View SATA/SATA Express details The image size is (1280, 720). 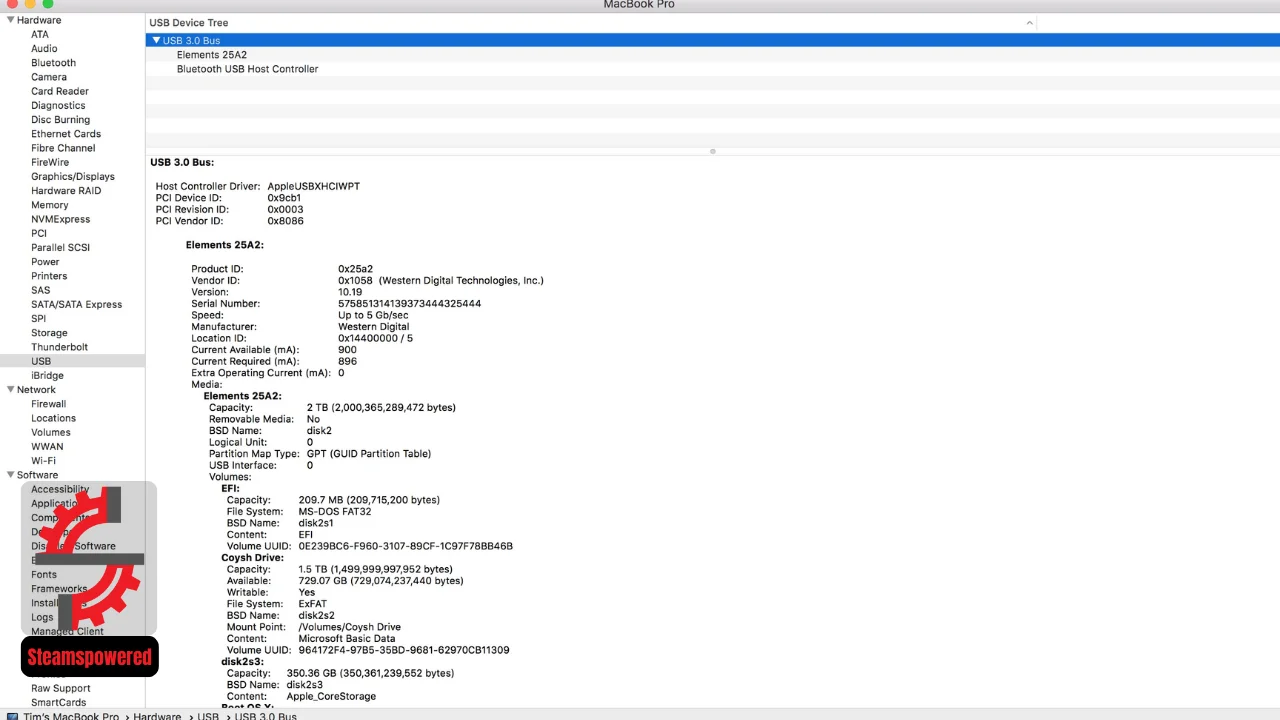coord(76,304)
